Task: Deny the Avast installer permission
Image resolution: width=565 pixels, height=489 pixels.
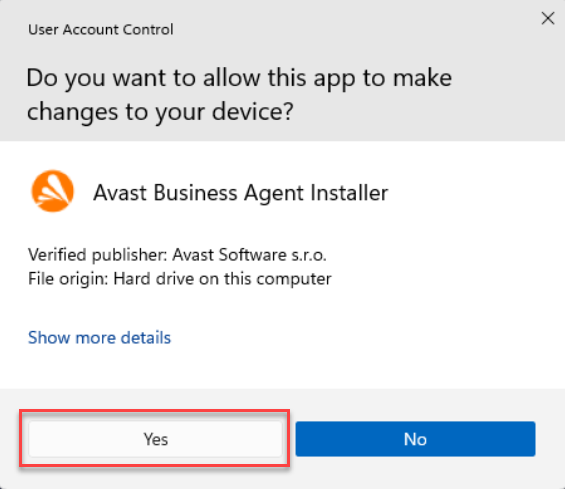Action: click(x=415, y=439)
